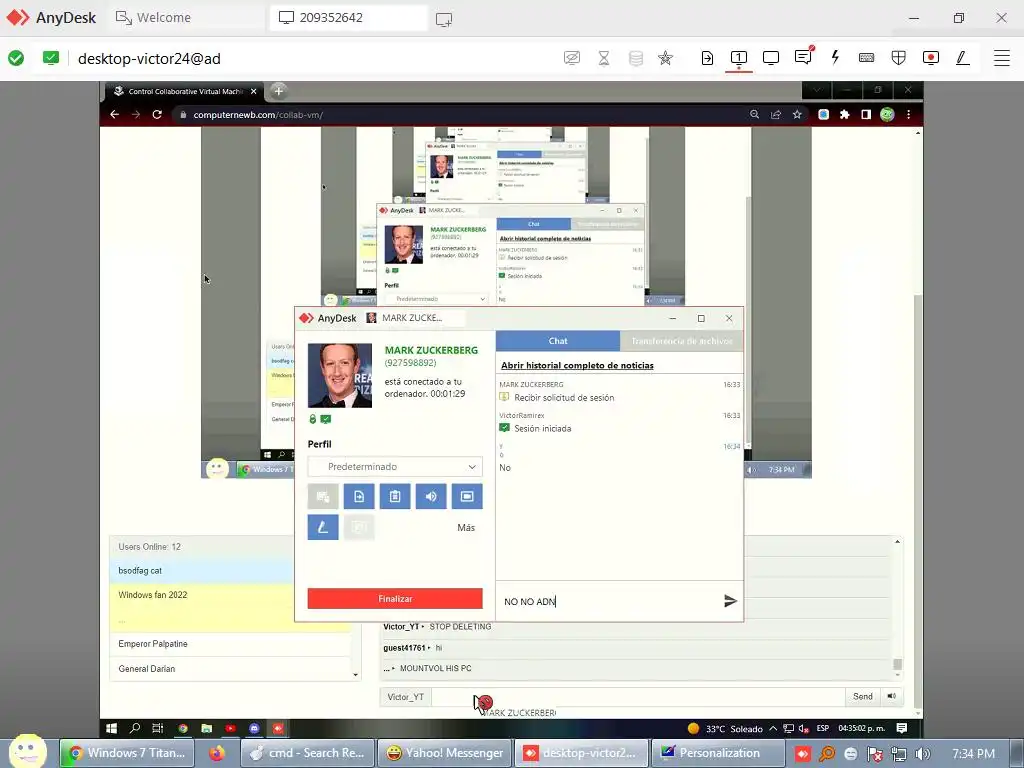
Task: Open browser extensions puzzle icon
Action: pos(844,114)
